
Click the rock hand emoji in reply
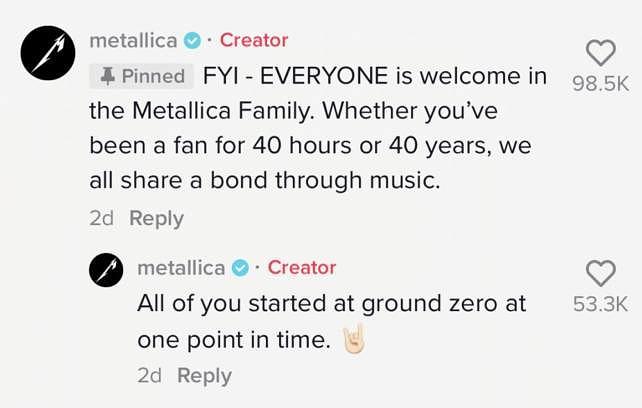[351, 339]
